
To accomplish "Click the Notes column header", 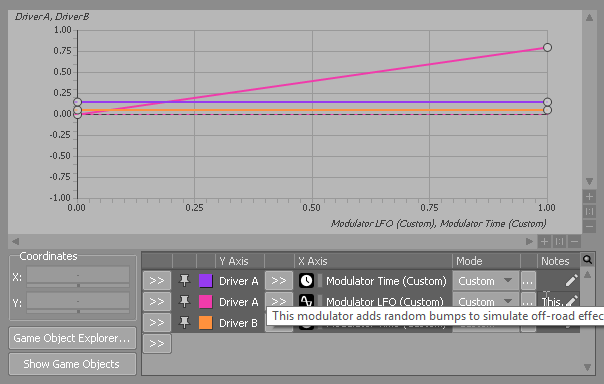I will pyautogui.click(x=559, y=261).
